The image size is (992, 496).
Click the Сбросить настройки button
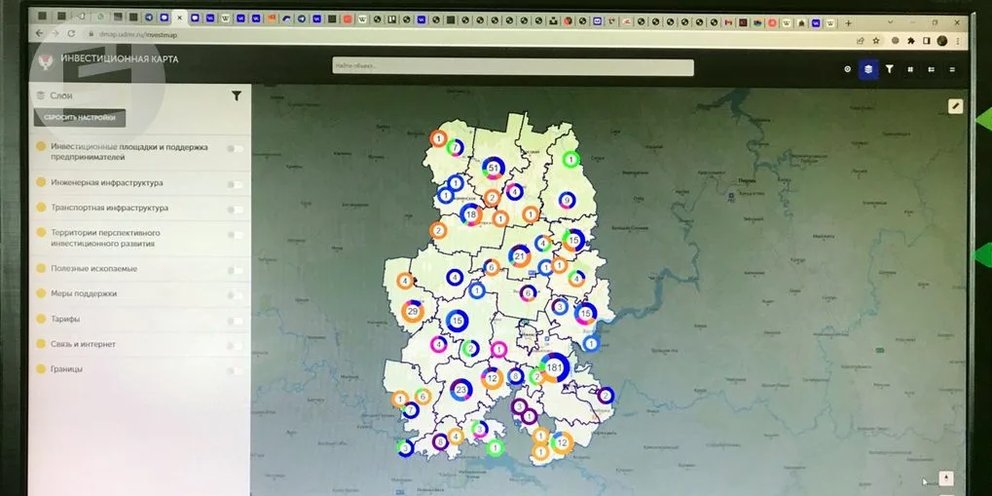(80, 118)
